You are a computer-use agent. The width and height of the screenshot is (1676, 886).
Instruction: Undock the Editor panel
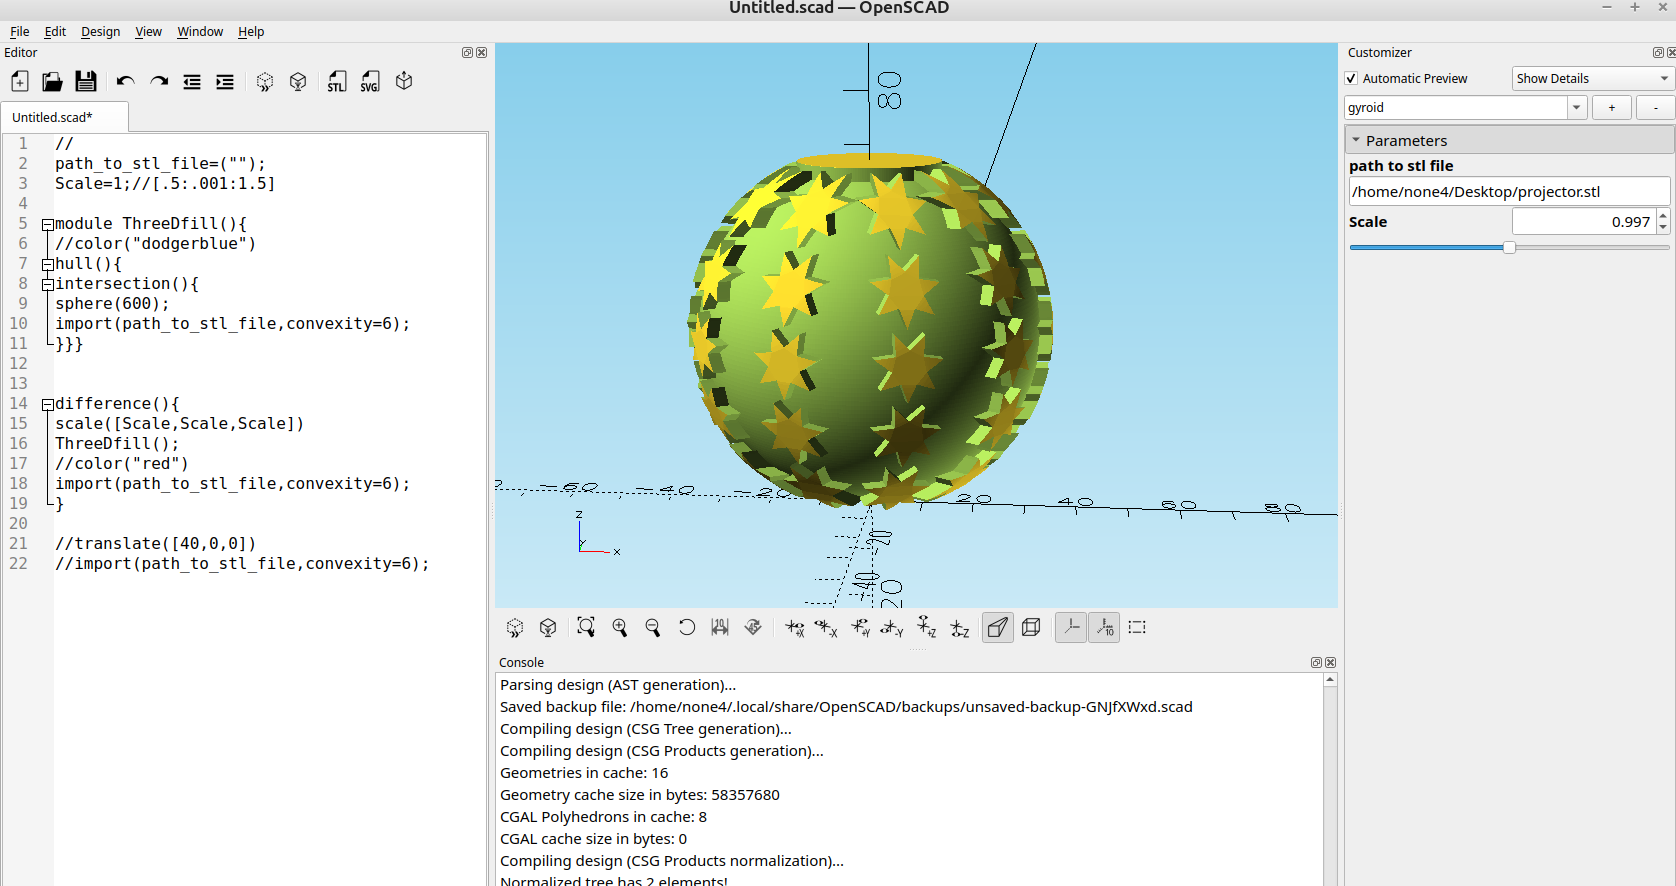467,53
